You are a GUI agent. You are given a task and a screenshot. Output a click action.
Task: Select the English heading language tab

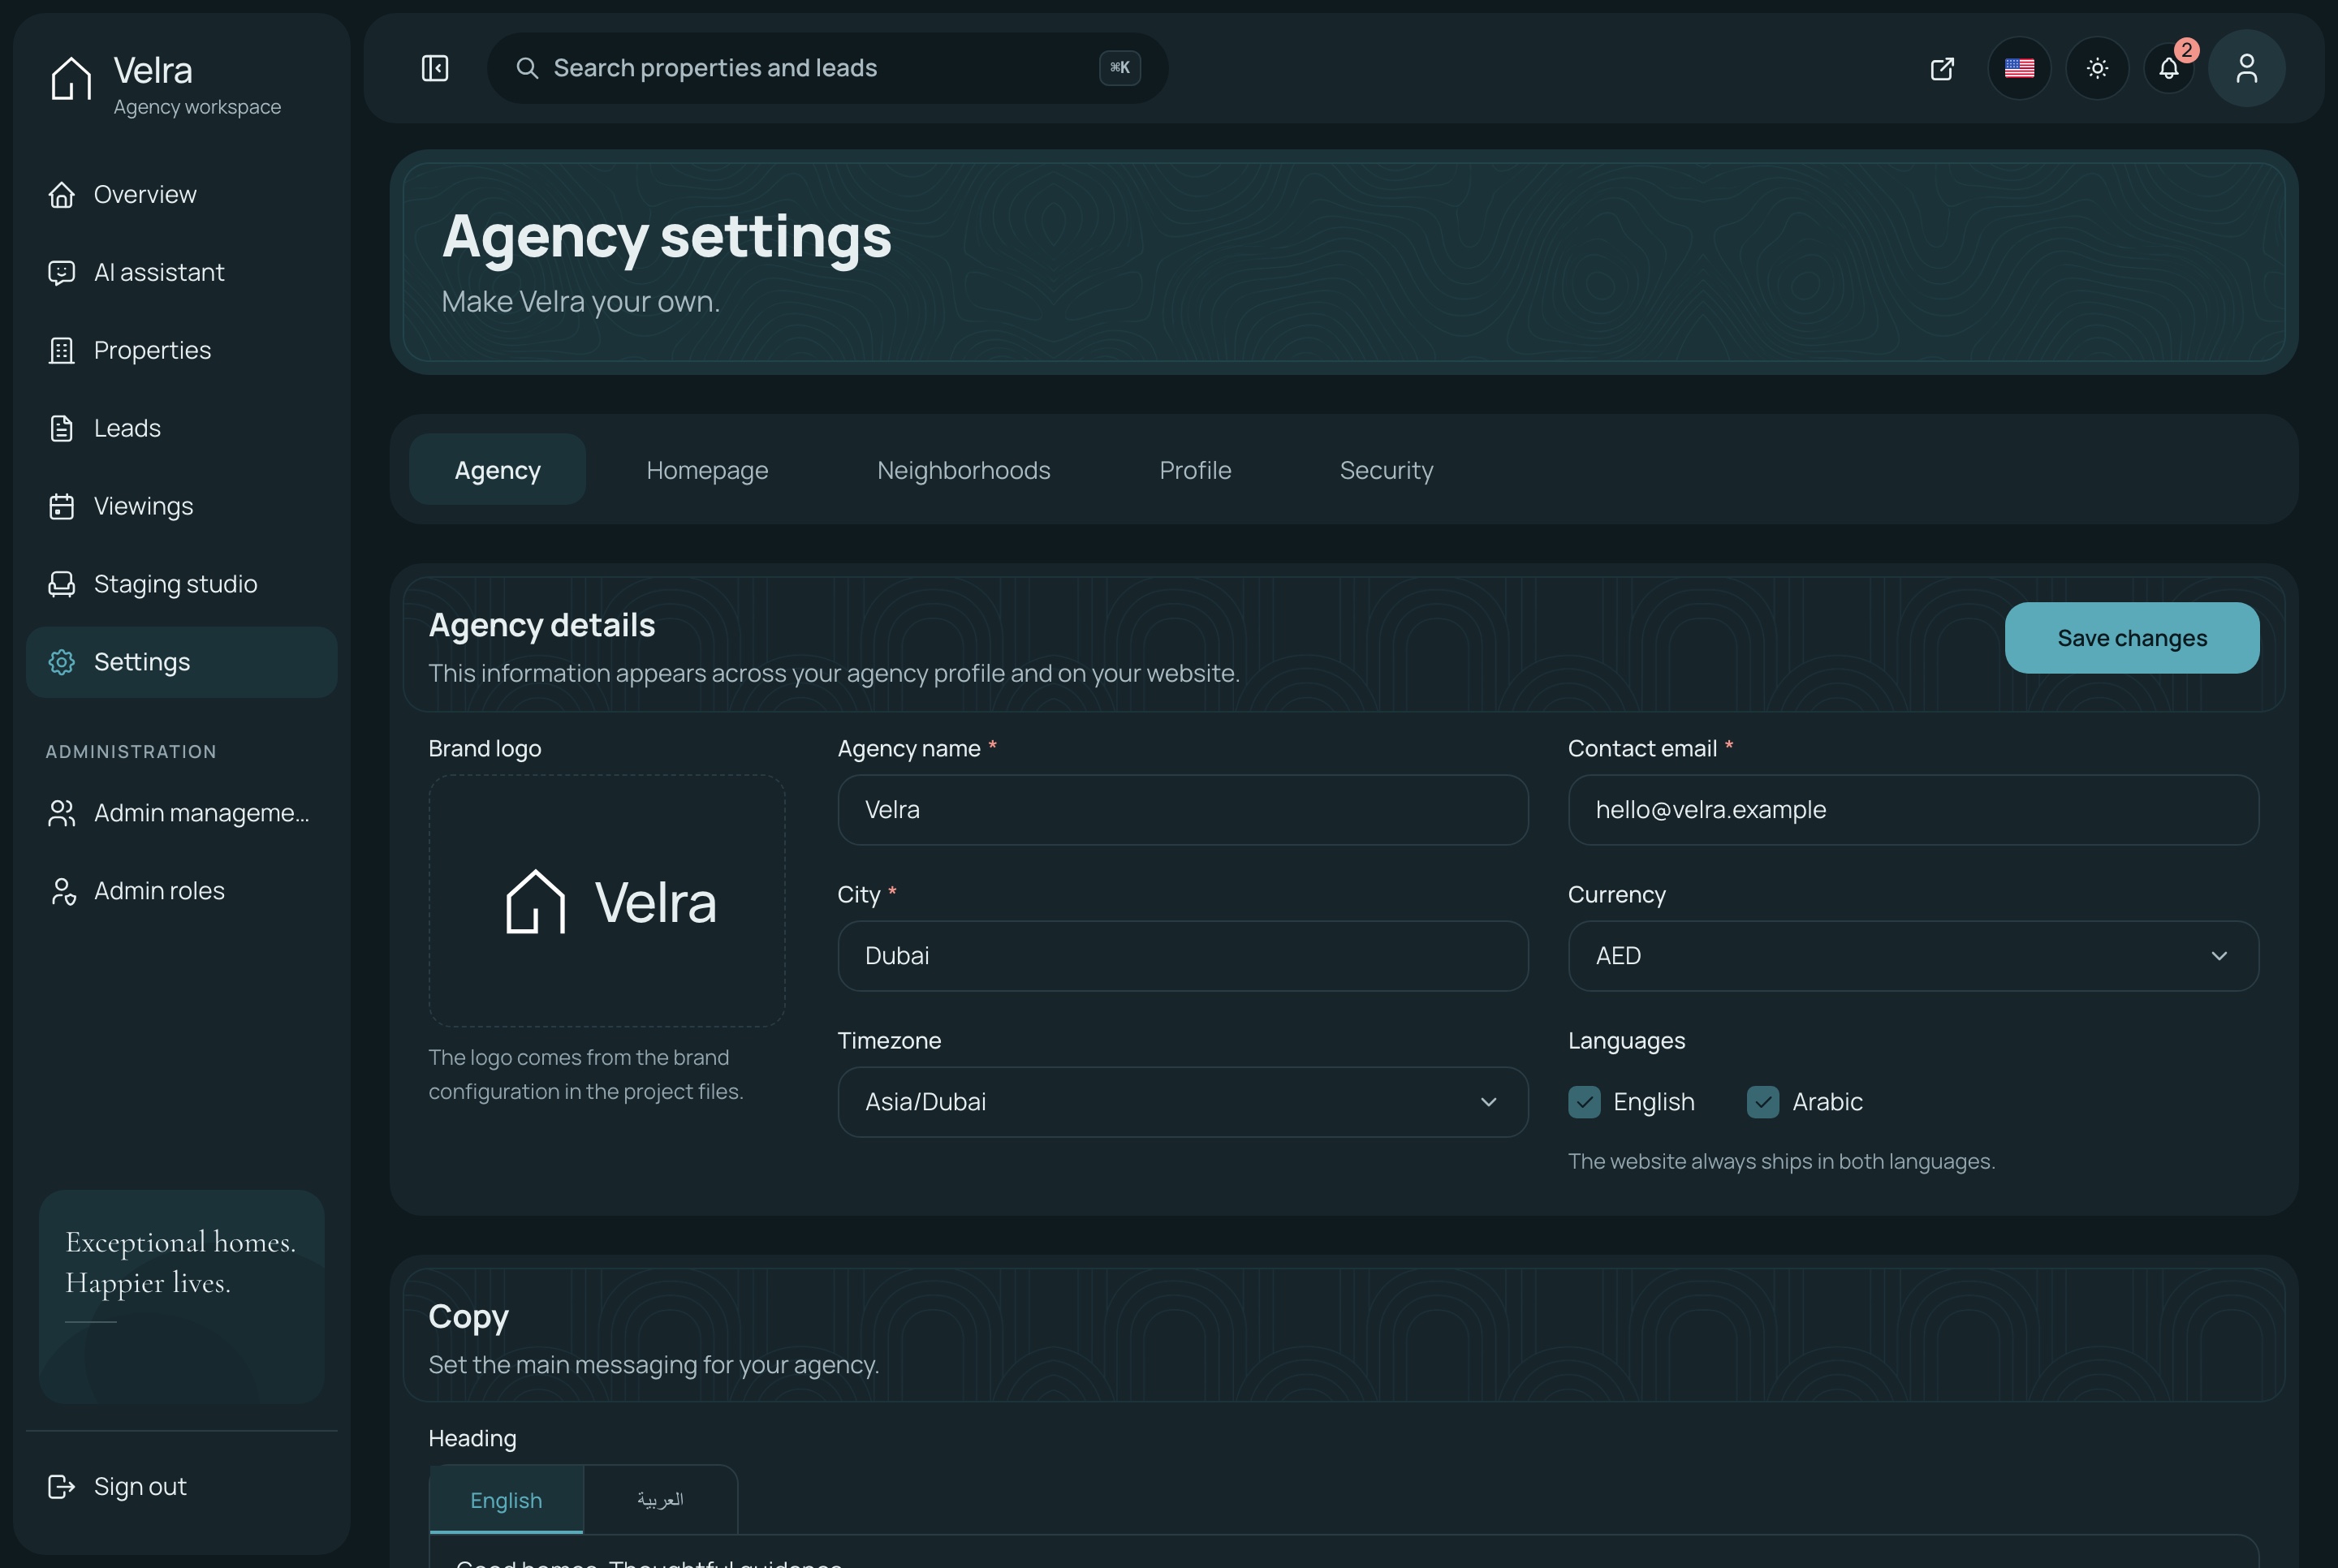pos(506,1500)
